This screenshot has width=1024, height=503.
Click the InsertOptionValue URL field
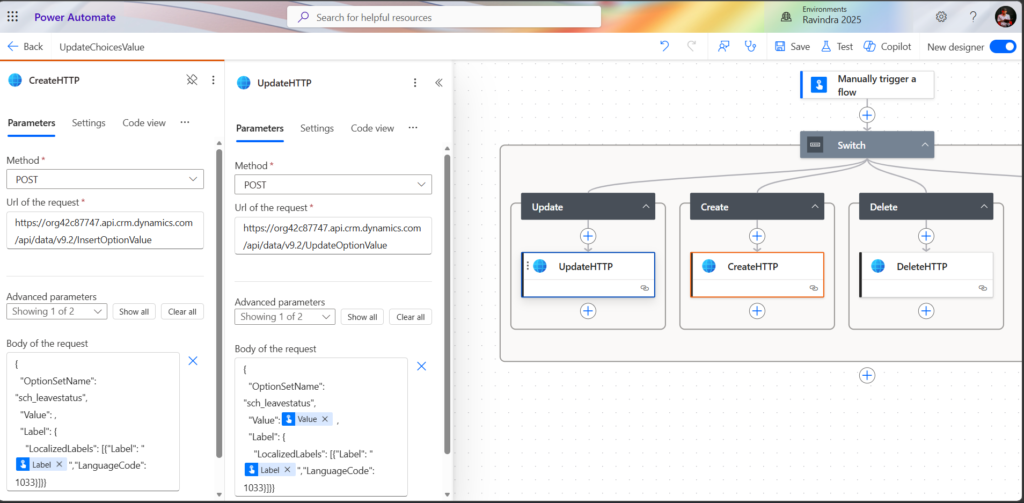(x=105, y=231)
